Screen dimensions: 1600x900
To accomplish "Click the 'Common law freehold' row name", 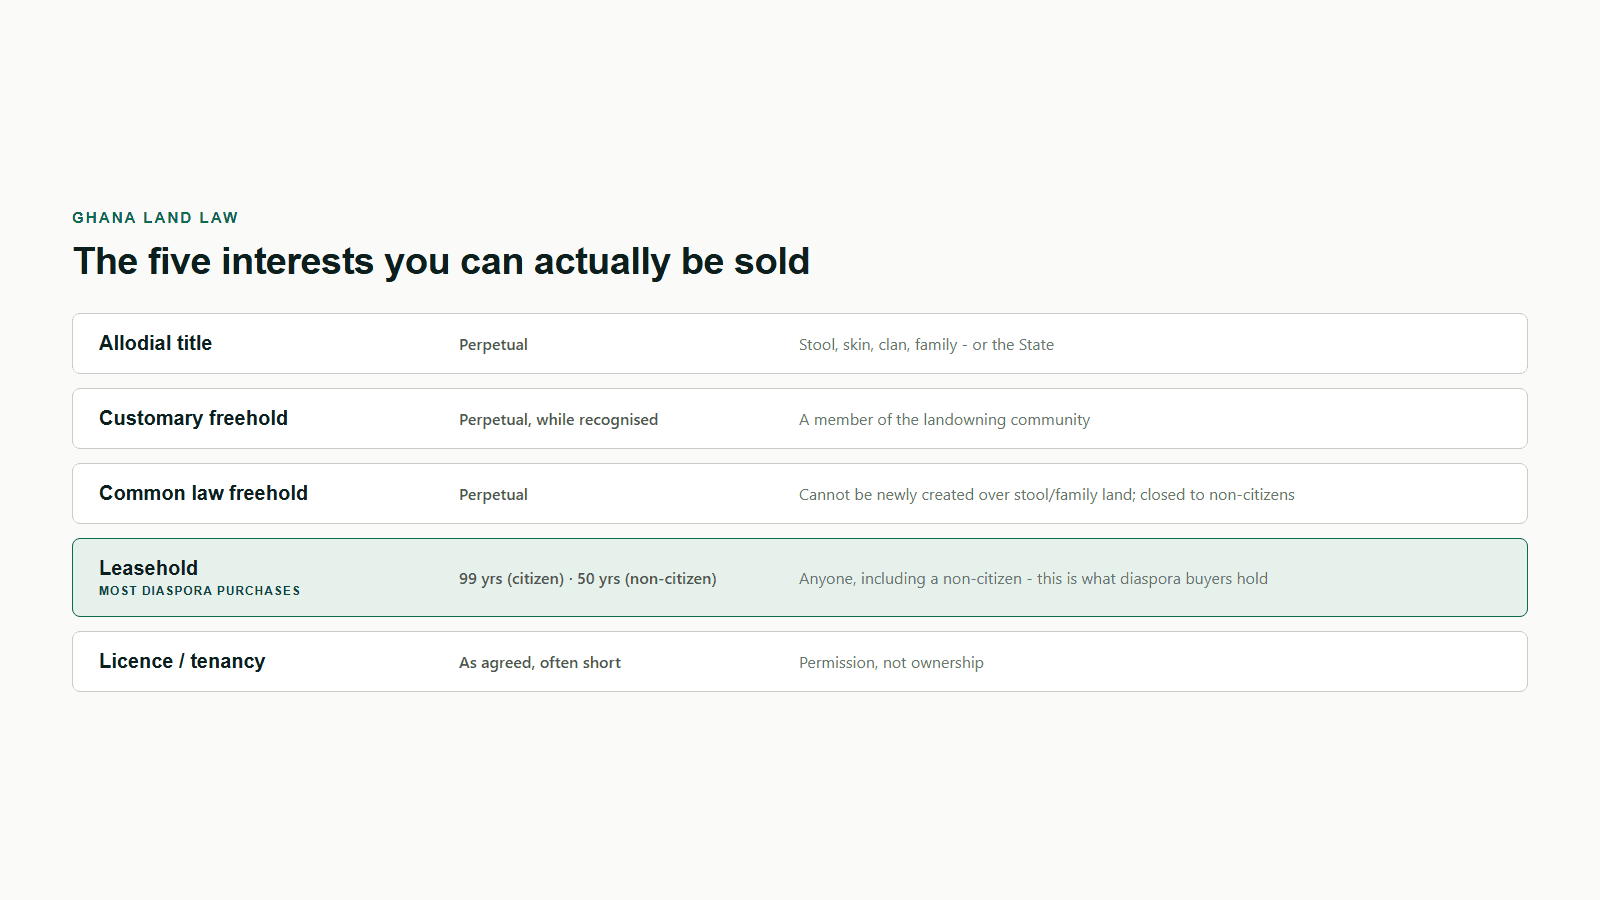I will click(x=203, y=493).
